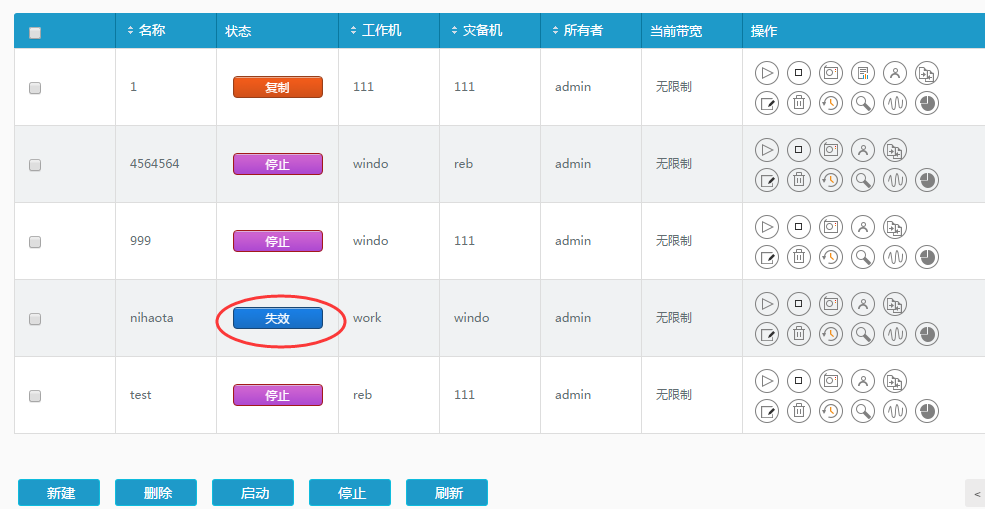Click the square stop icon for rule test
The width and height of the screenshot is (985, 509).
pos(798,381)
